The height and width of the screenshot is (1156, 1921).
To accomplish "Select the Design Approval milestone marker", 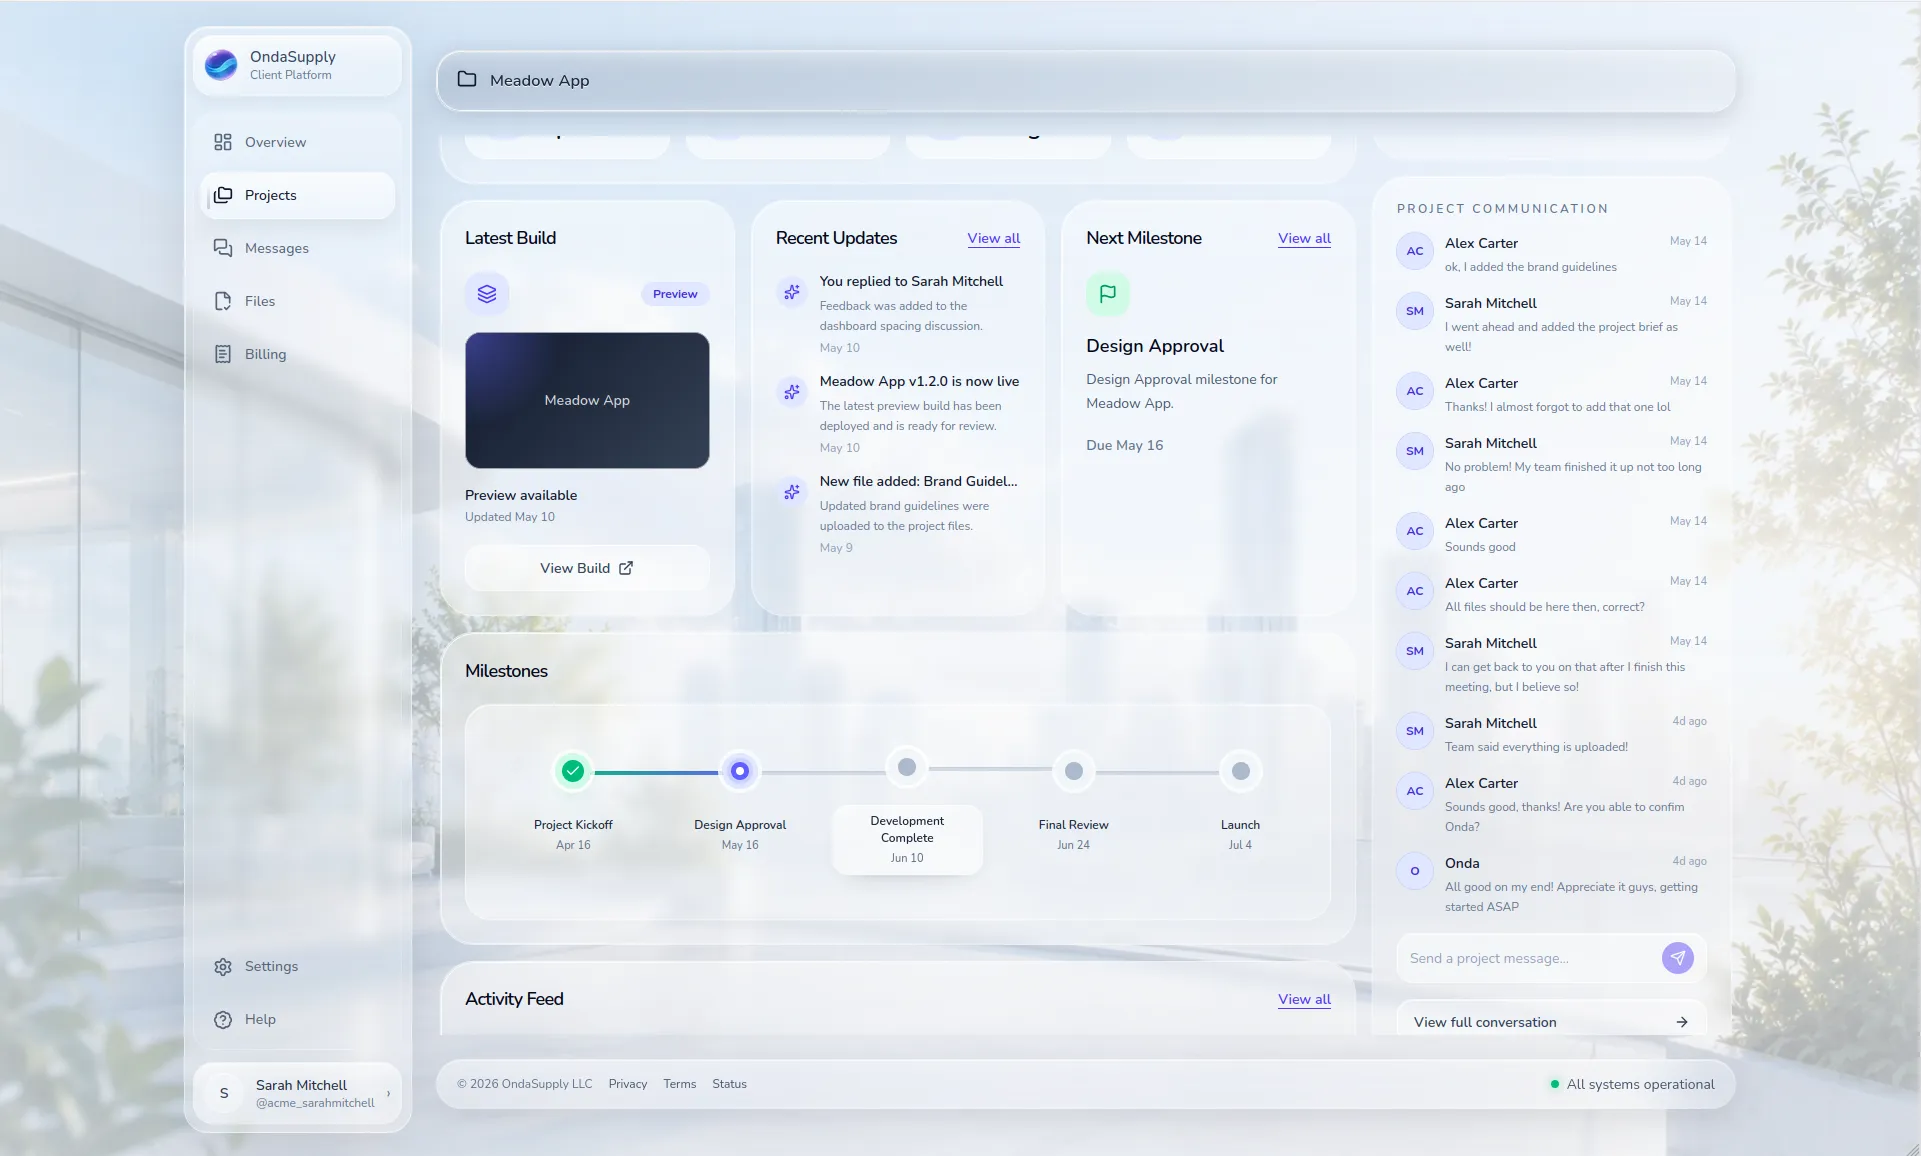I will click(x=740, y=771).
